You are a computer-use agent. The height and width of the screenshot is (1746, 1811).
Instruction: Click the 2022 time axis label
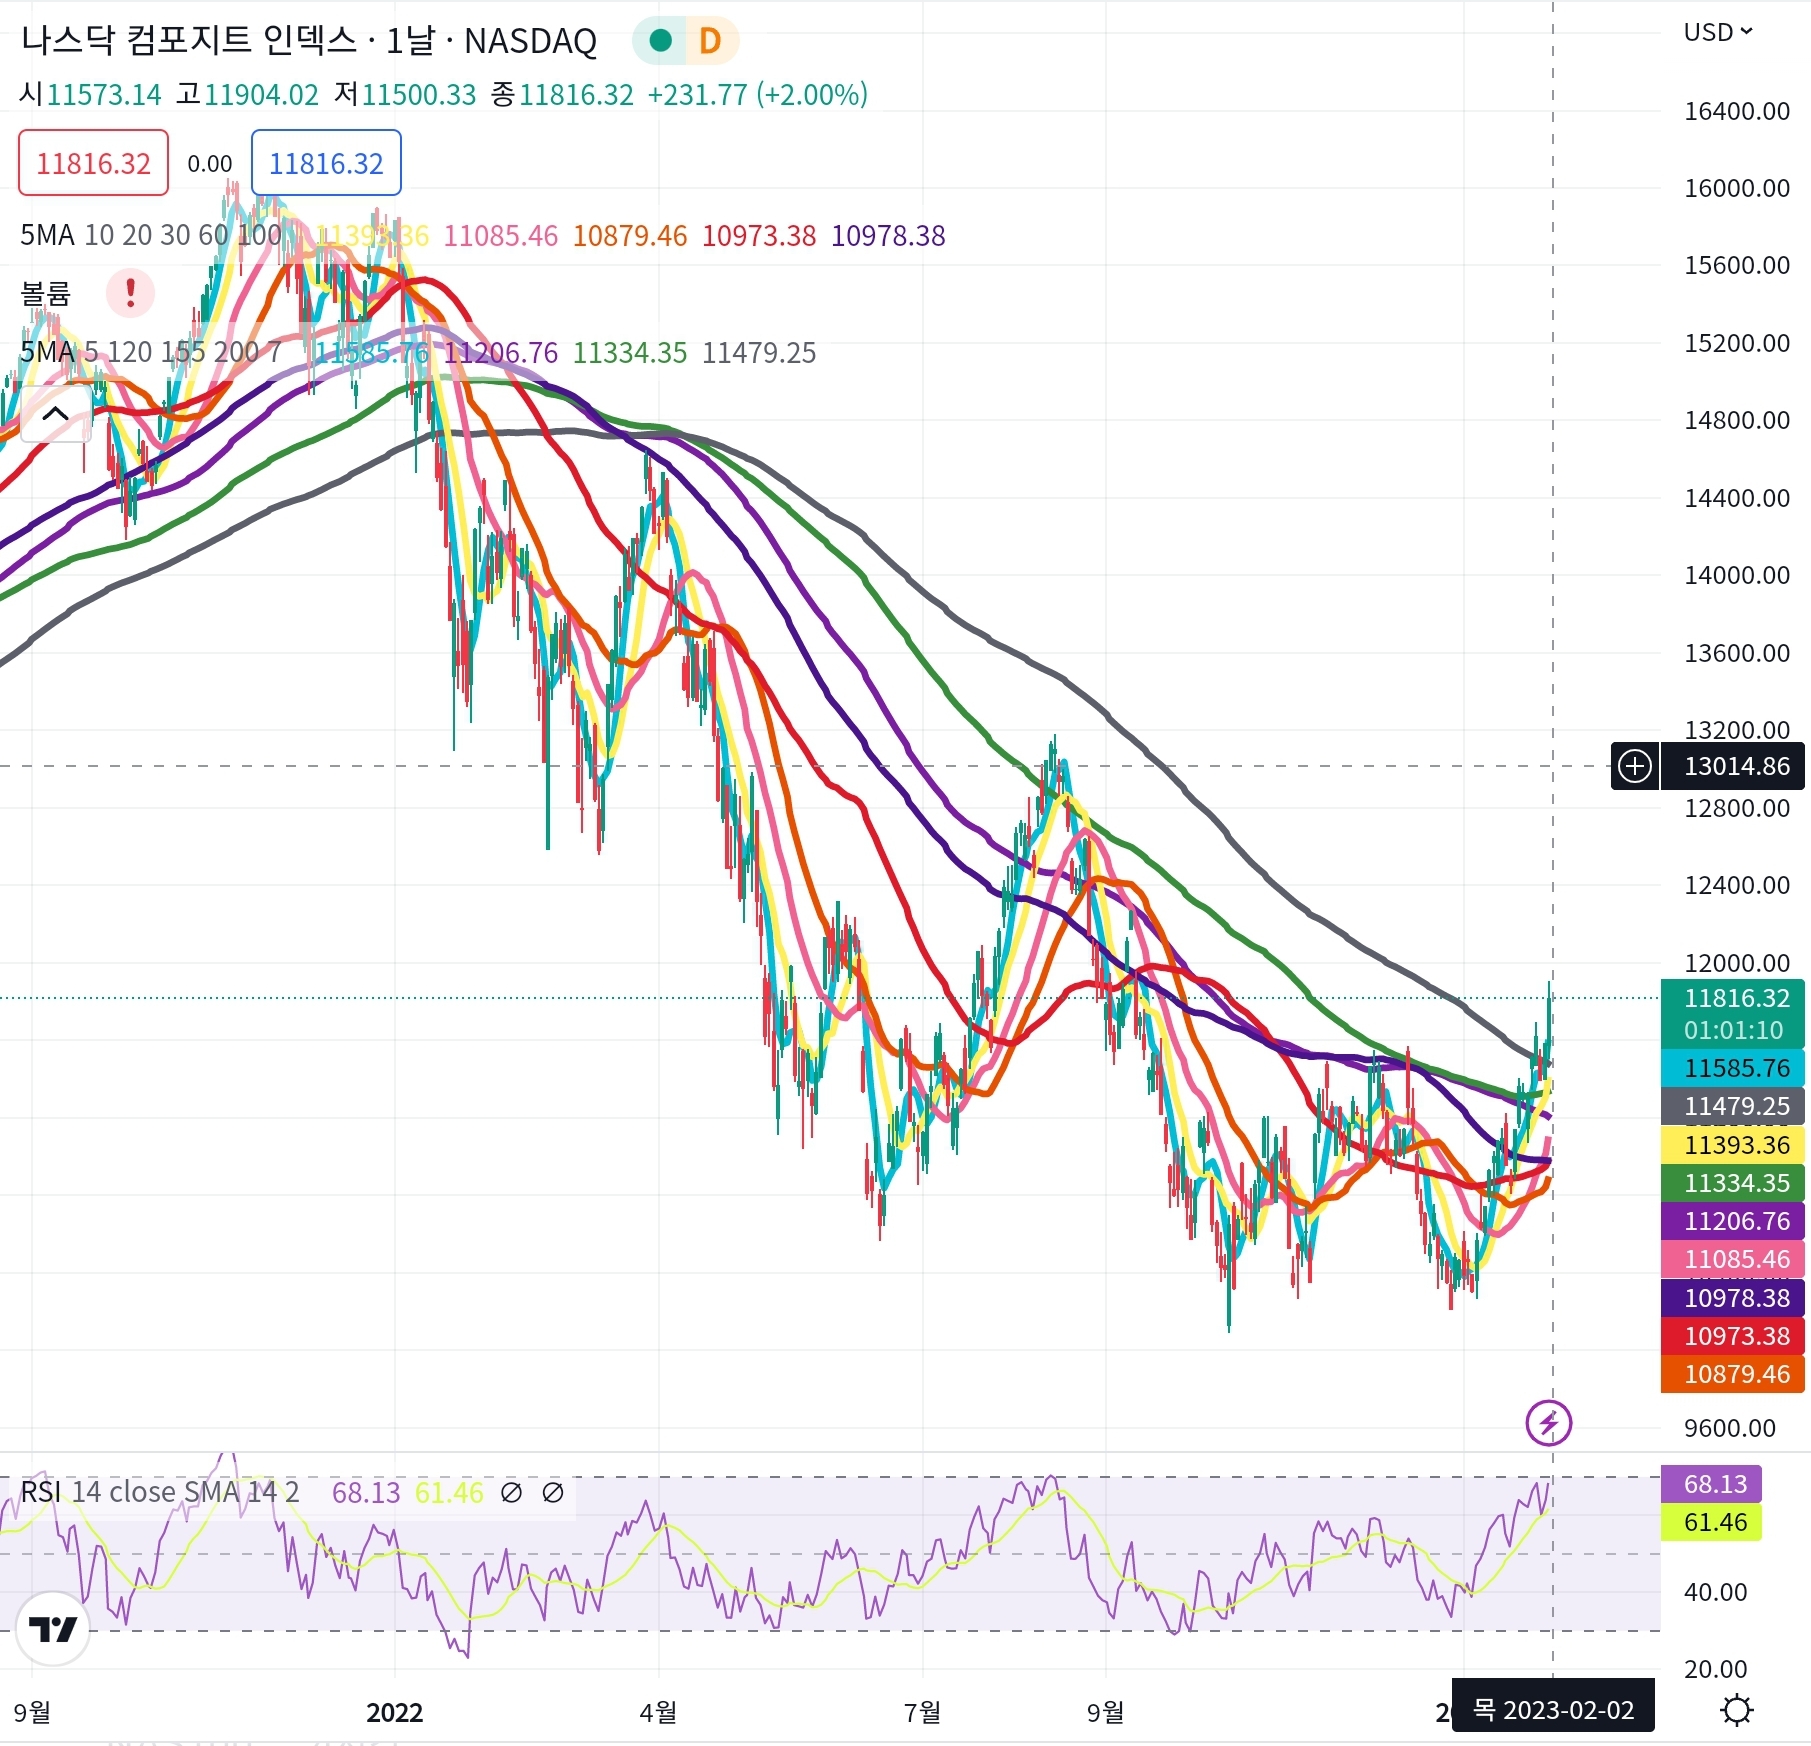(x=395, y=1713)
